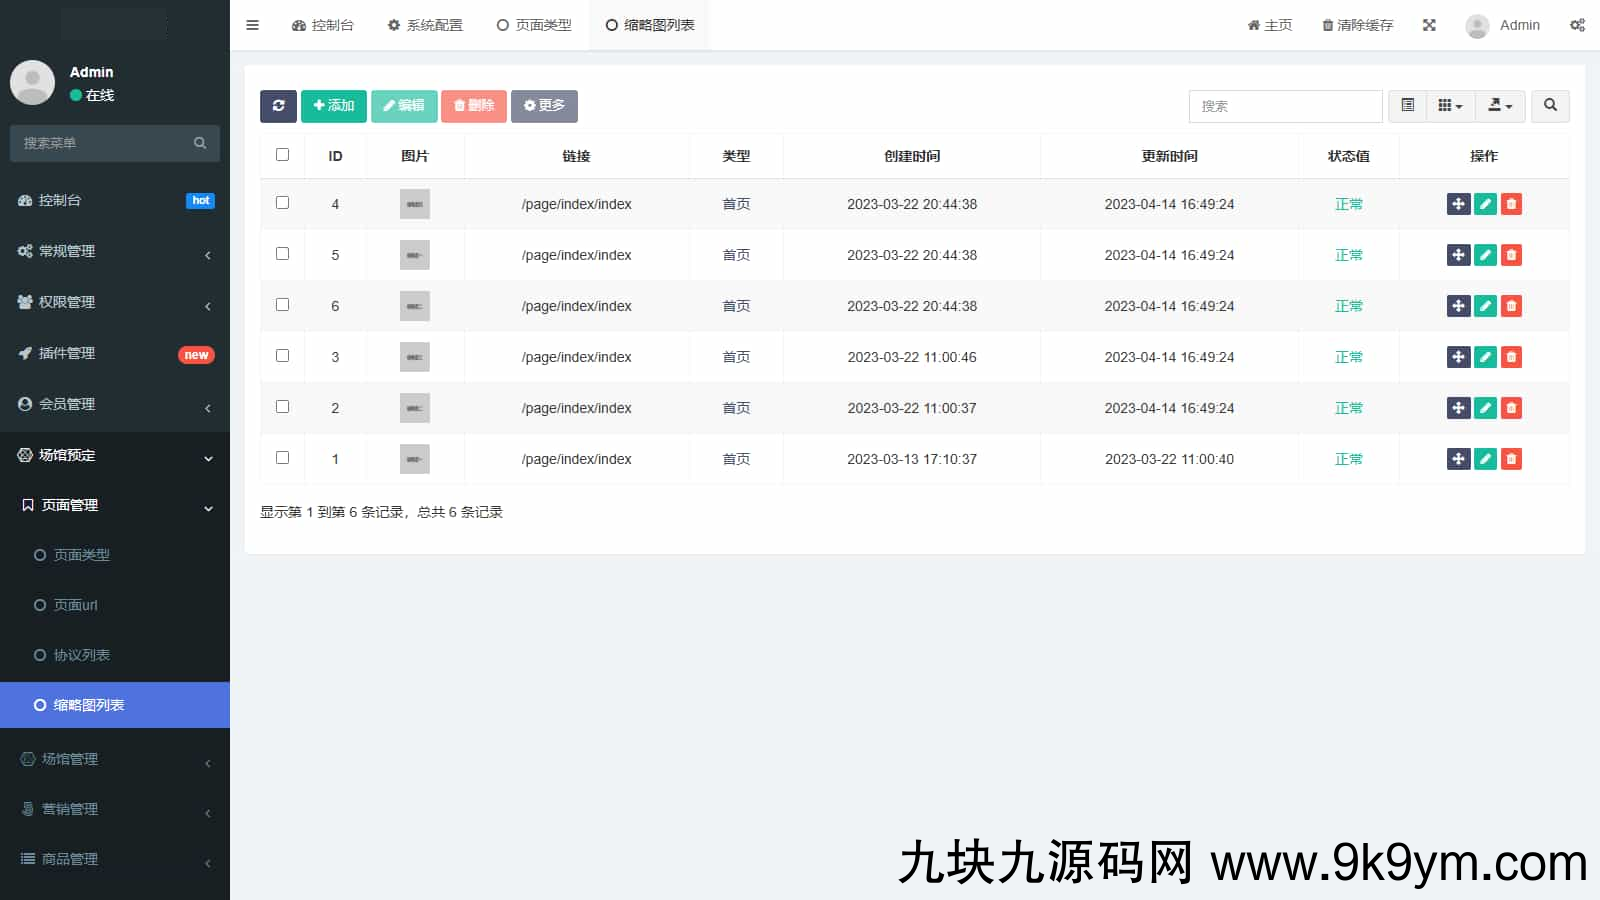The width and height of the screenshot is (1600, 900).
Task: Click the red delete icon for ID 4
Action: pyautogui.click(x=1511, y=204)
